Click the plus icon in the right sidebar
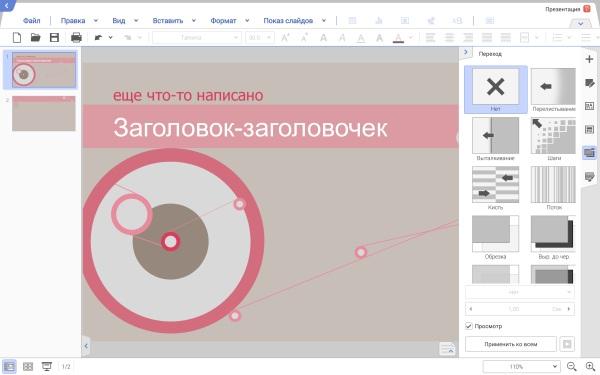This screenshot has height=375, width=600. (589, 59)
